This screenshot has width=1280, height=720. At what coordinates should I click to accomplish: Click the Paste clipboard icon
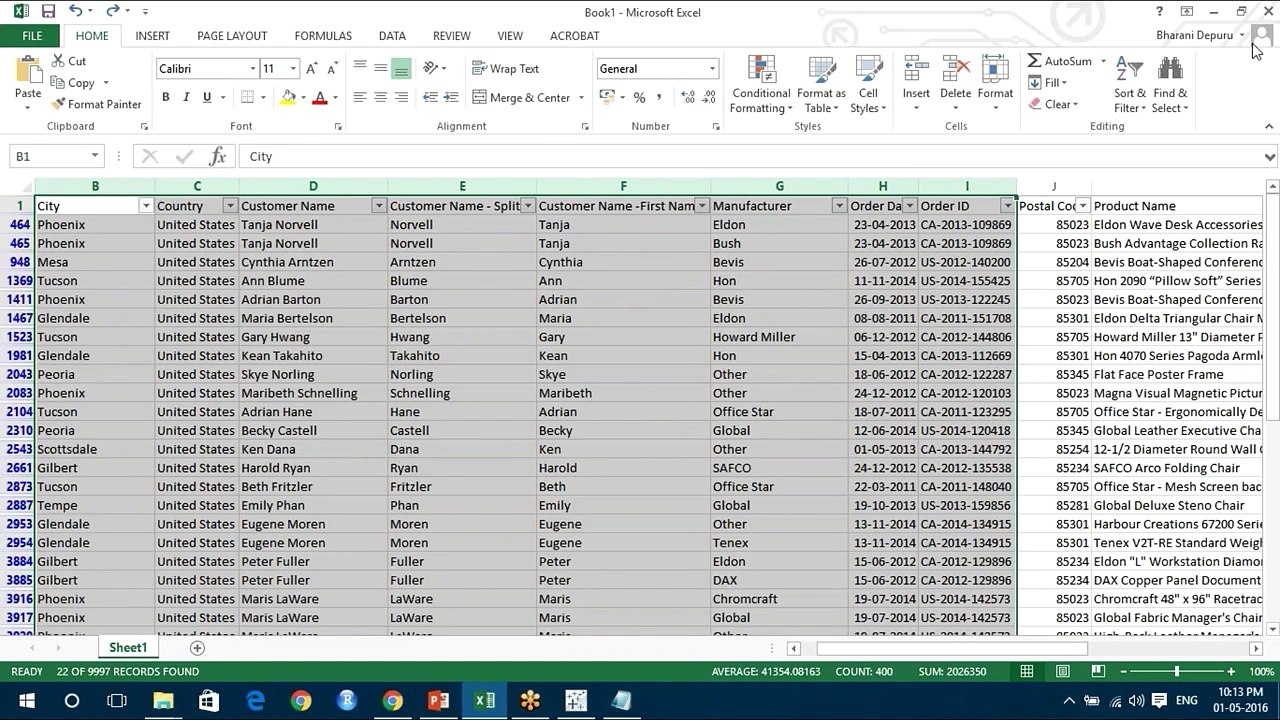click(x=28, y=72)
